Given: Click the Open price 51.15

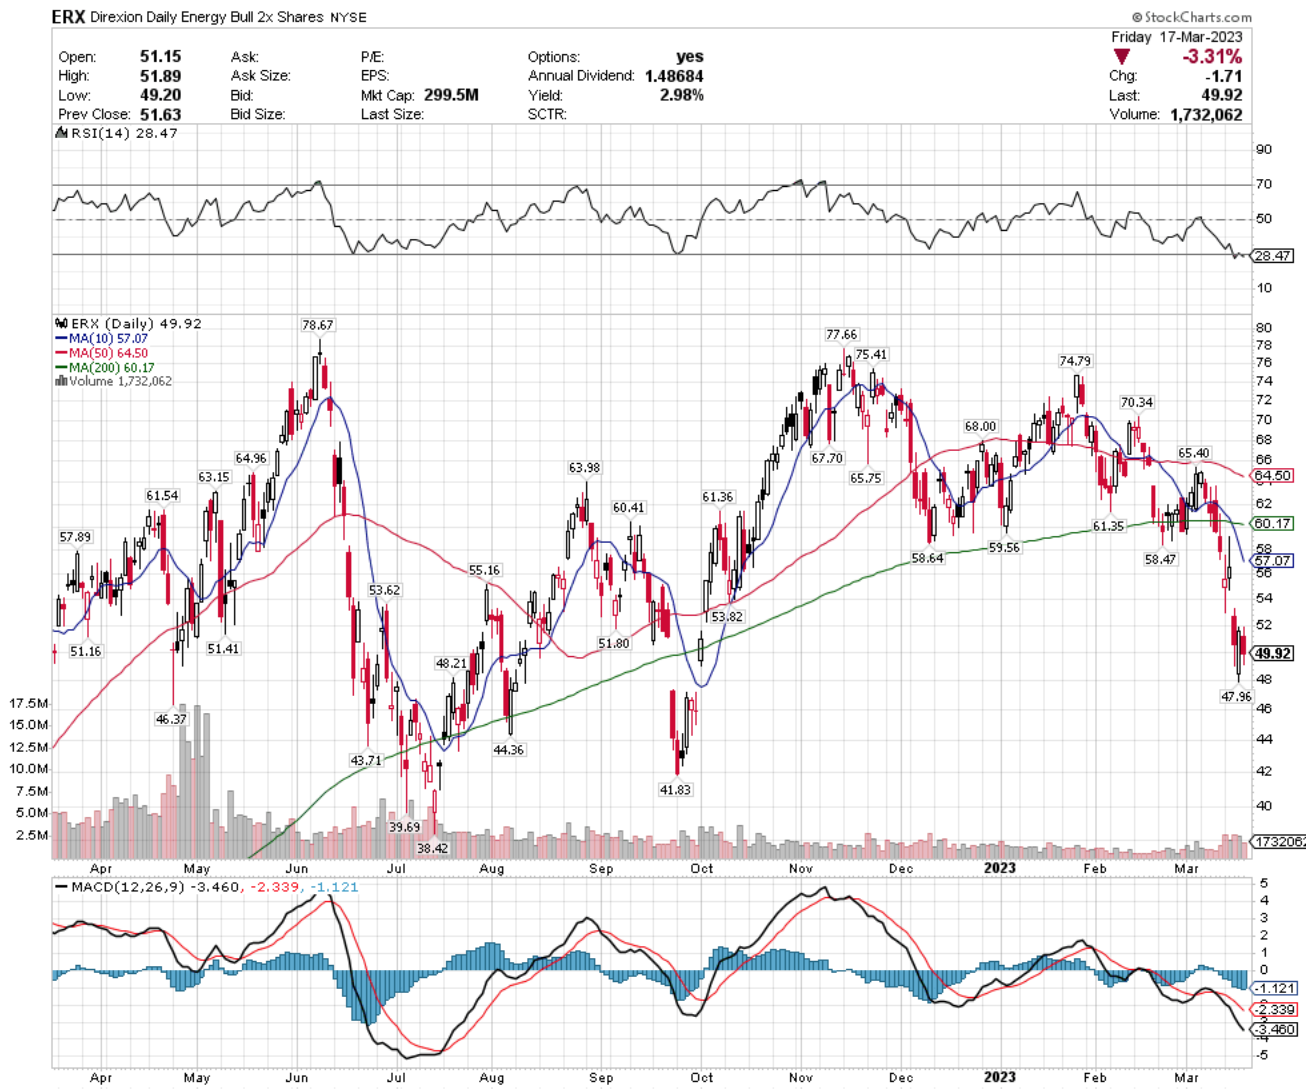Looking at the screenshot, I should pos(161,57).
